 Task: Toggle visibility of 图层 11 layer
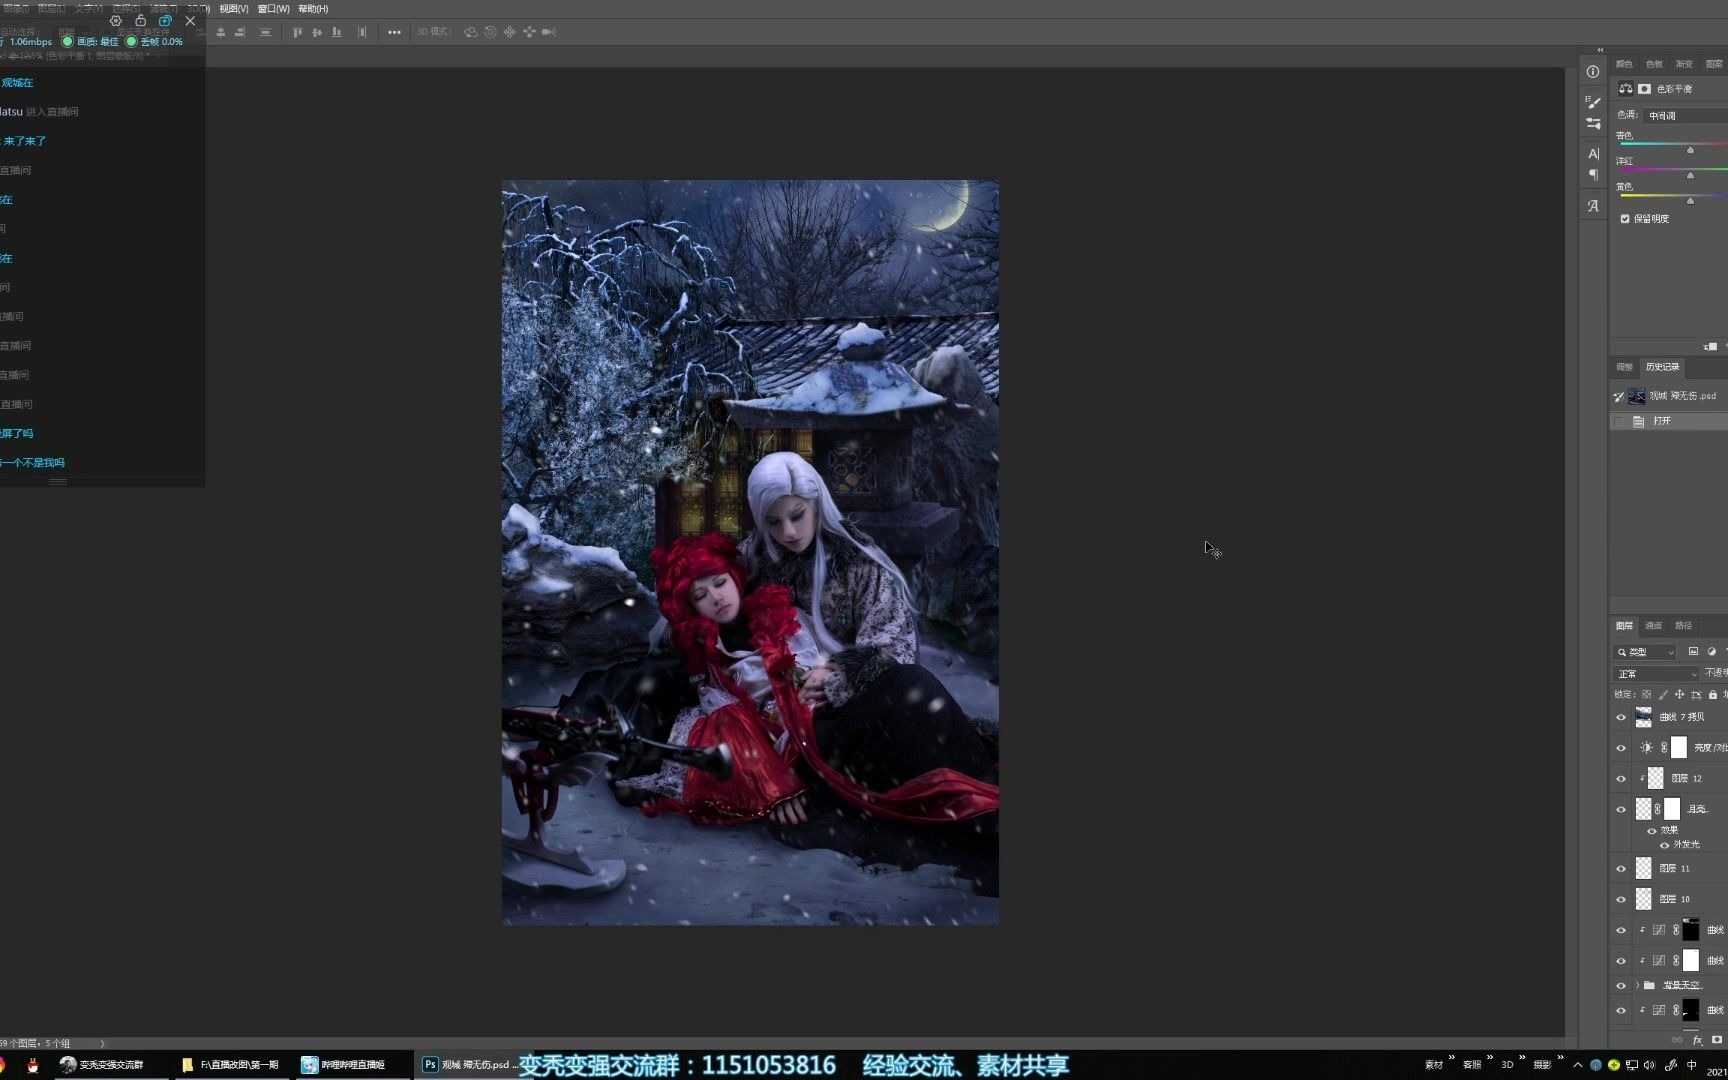click(1621, 869)
